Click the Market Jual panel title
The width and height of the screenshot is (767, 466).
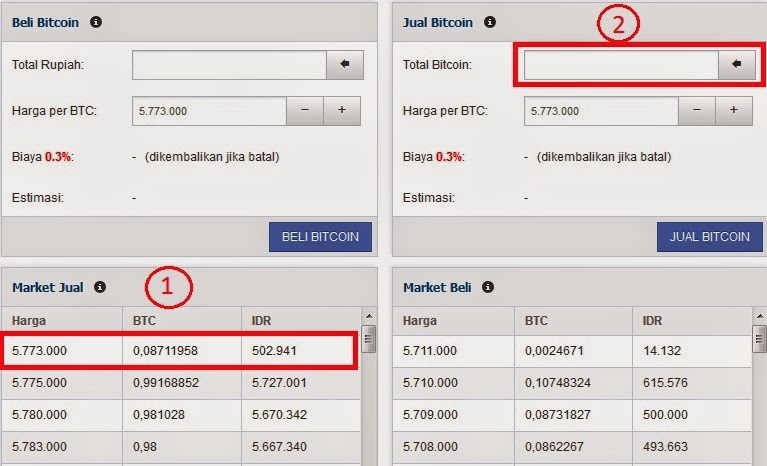[48, 288]
